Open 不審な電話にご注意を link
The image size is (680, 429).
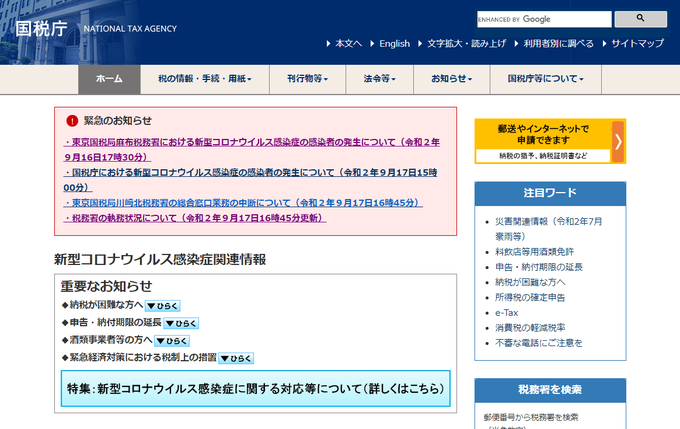[539, 343]
